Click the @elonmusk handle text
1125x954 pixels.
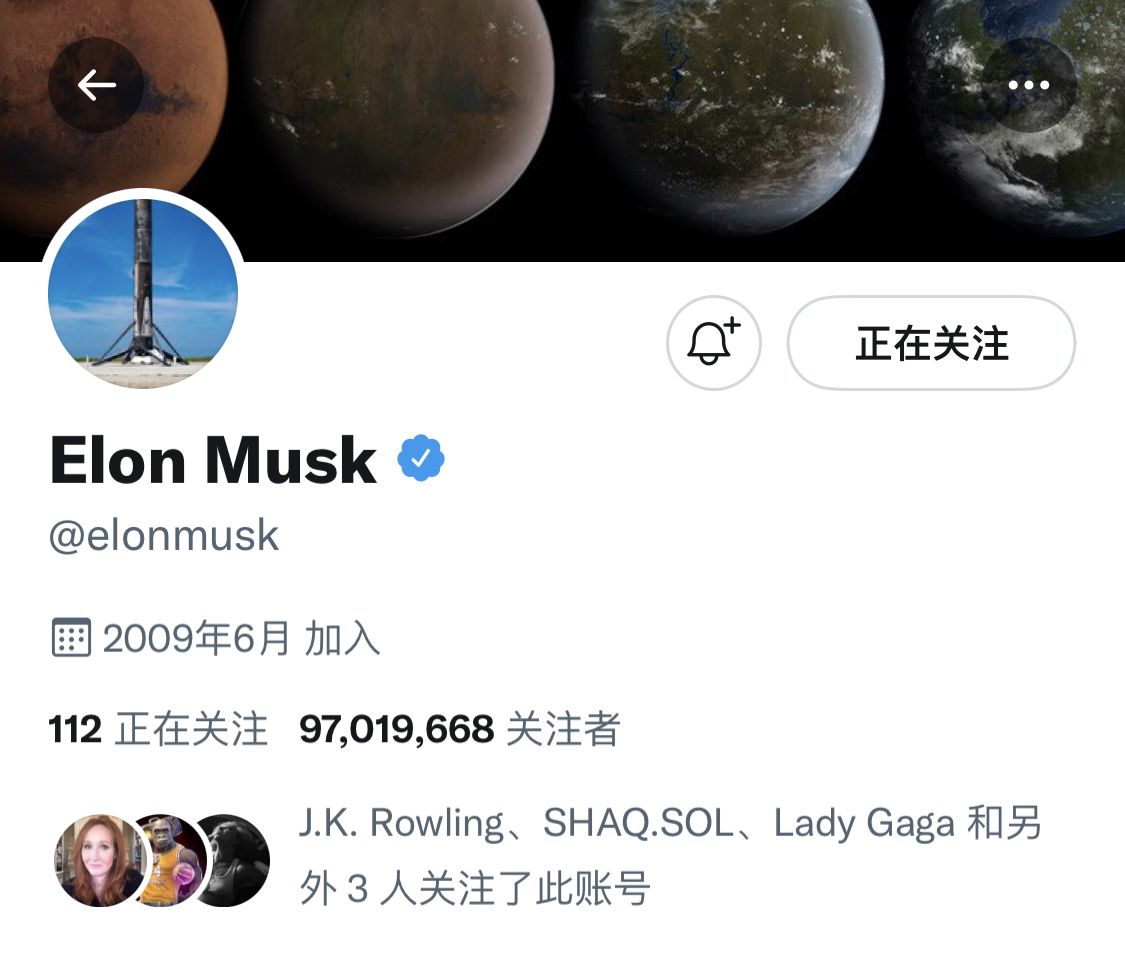[164, 535]
